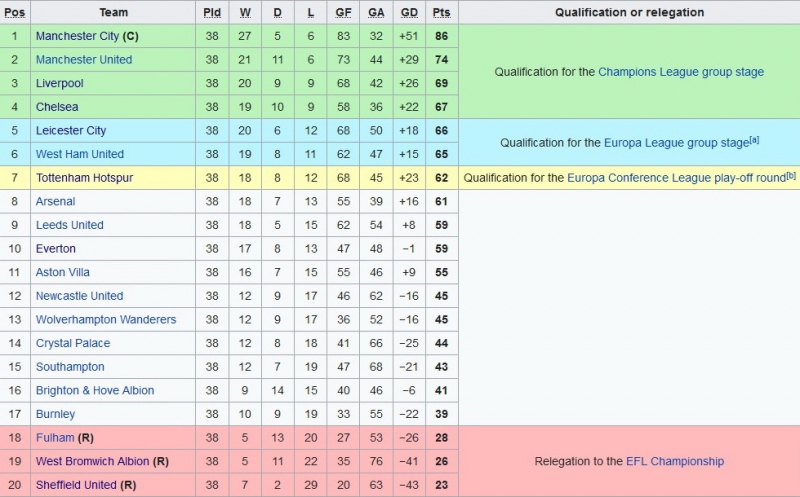This screenshot has height=497, width=800.
Task: Open the Europa League group stage link
Action: pyautogui.click(x=675, y=143)
